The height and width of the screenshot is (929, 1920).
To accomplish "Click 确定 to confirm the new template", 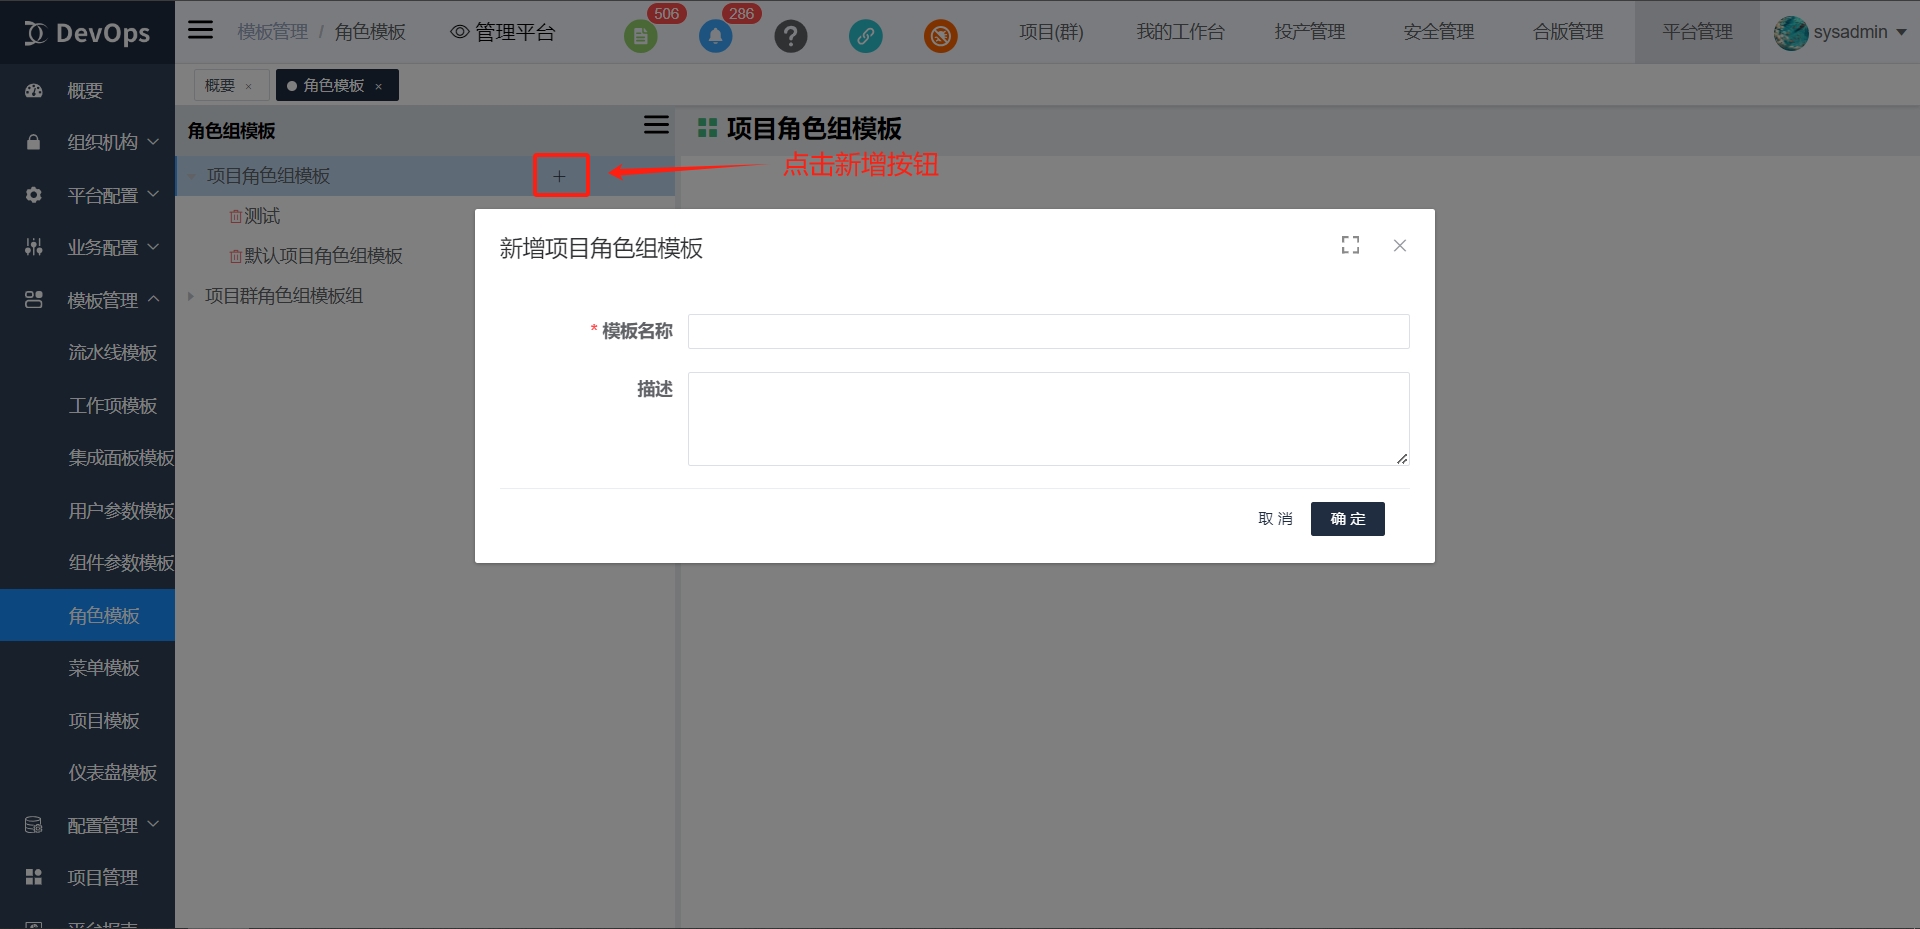I will (x=1348, y=519).
